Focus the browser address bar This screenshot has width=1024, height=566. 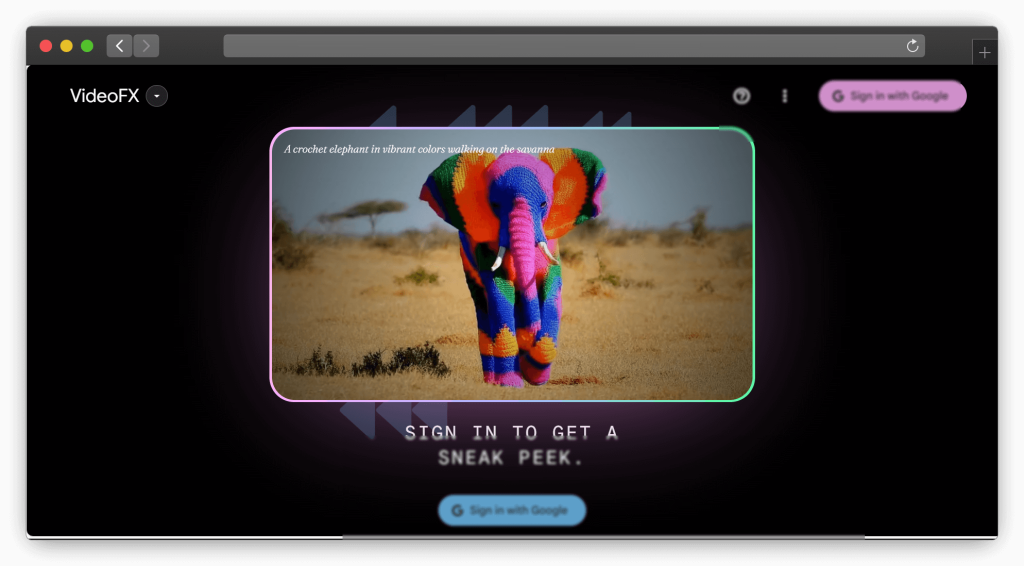click(560, 46)
